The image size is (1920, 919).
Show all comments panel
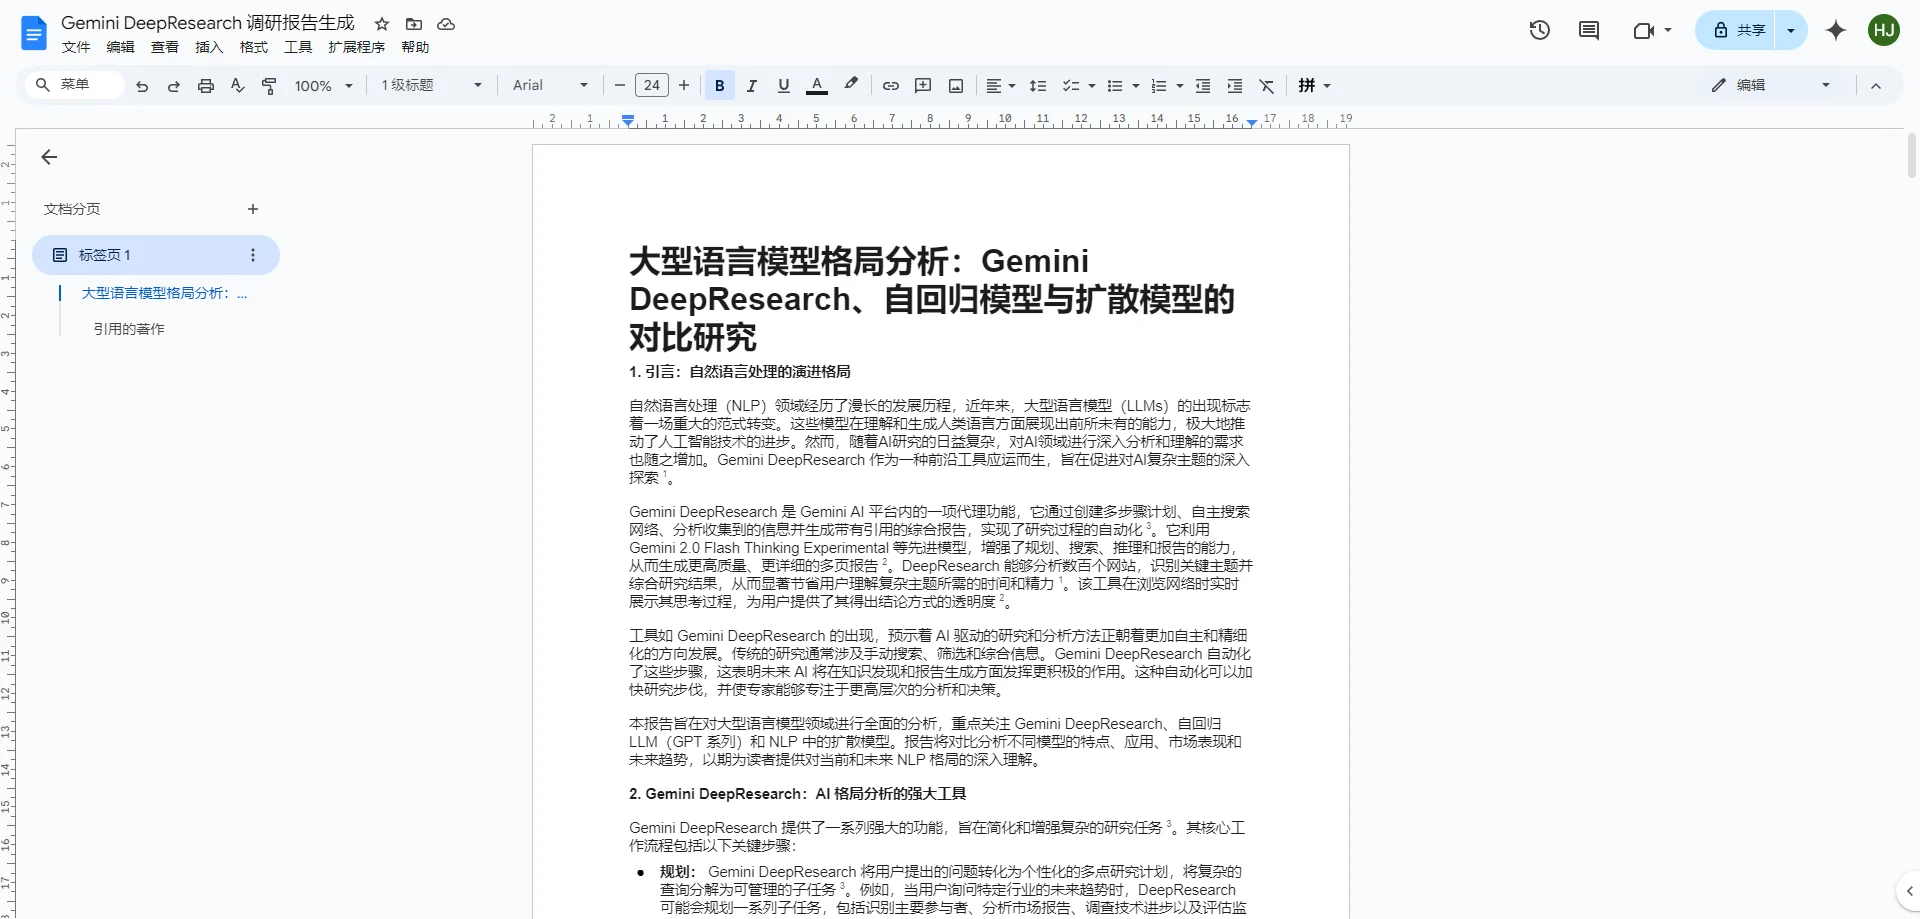(1589, 30)
